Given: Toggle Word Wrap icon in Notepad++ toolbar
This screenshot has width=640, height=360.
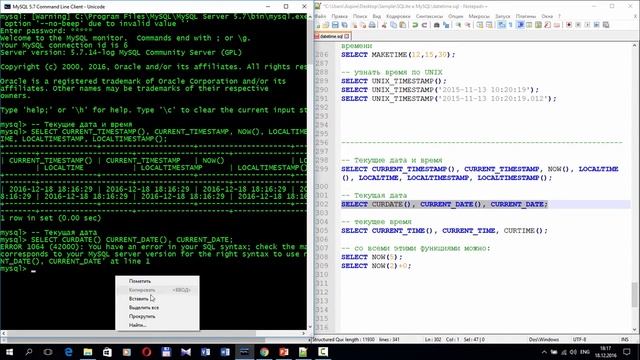Looking at the screenshot, I should (501, 25).
